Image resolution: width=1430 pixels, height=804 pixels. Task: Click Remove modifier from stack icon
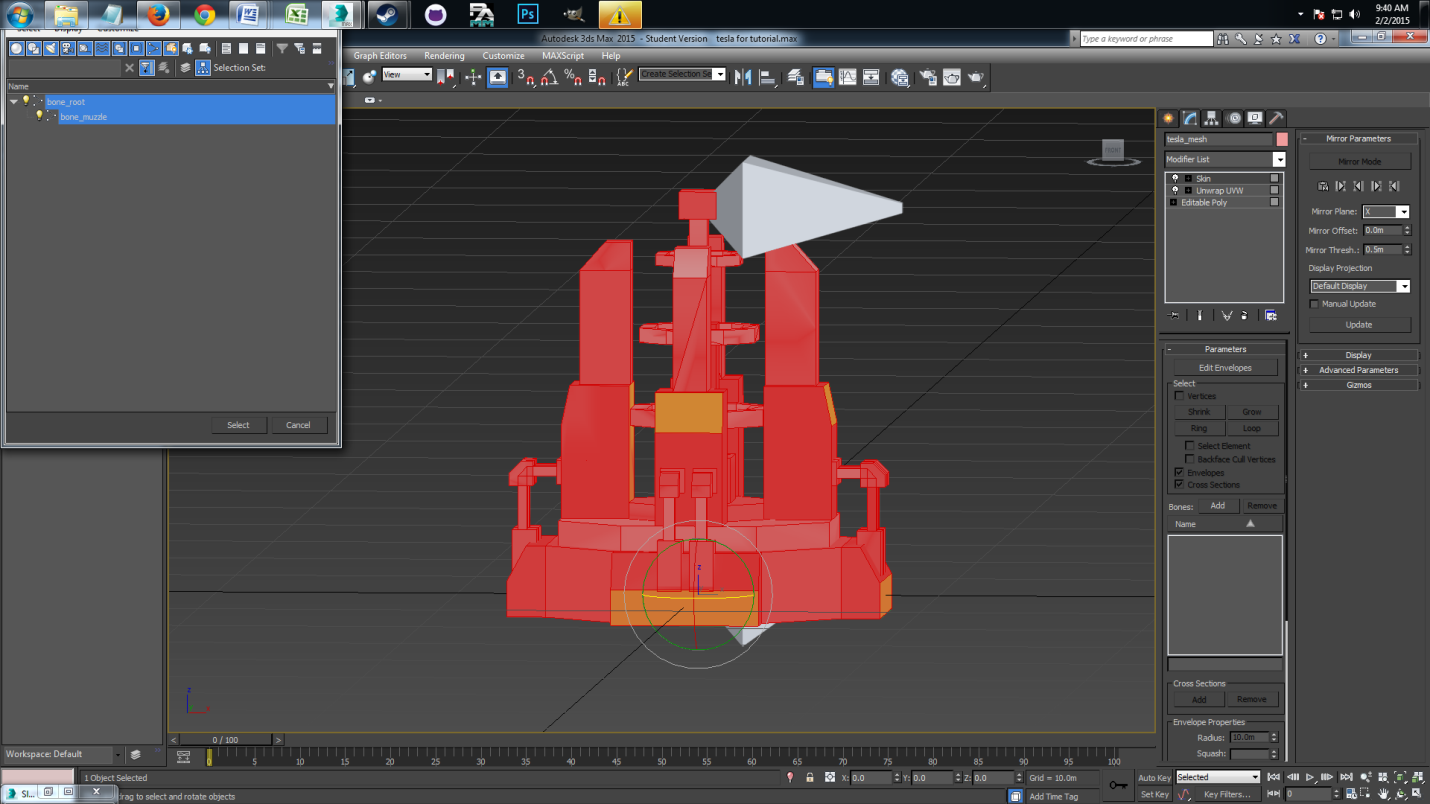pos(1245,315)
